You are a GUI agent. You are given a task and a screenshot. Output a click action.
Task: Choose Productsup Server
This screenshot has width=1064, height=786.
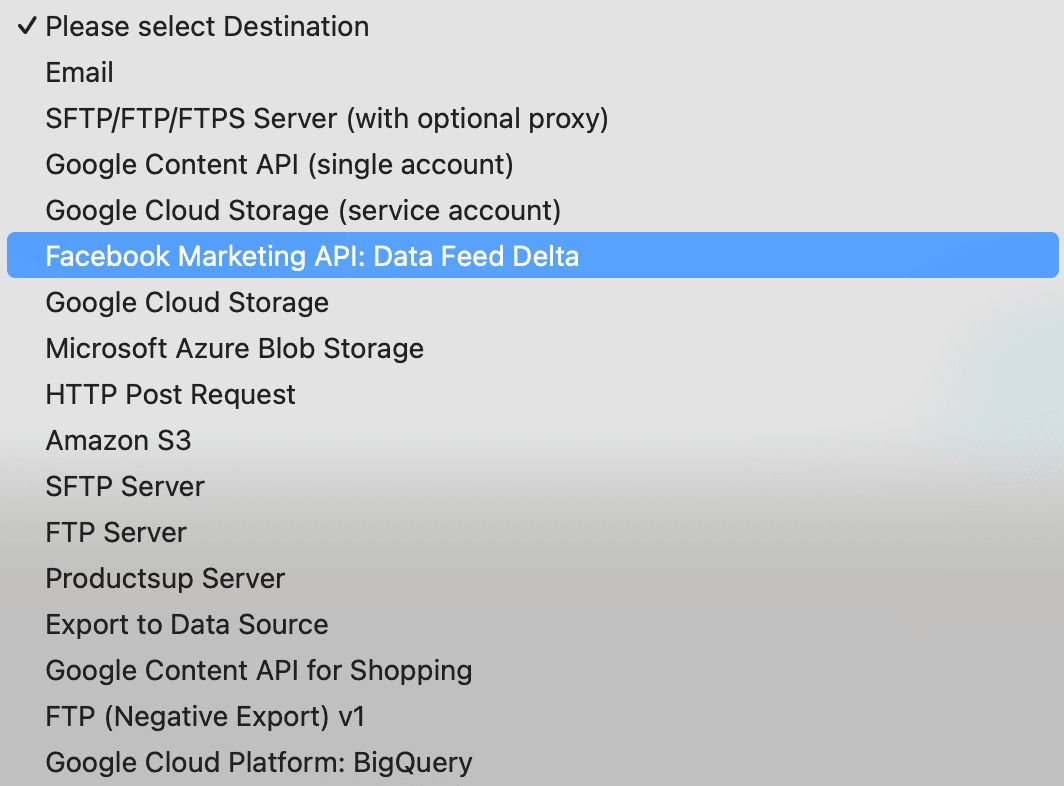tap(533, 579)
